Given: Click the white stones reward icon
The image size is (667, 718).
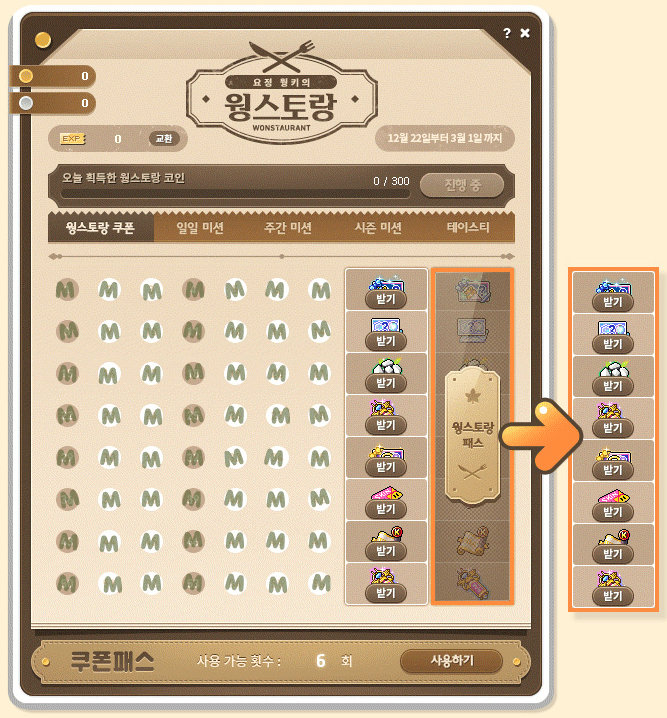Looking at the screenshot, I should [386, 365].
